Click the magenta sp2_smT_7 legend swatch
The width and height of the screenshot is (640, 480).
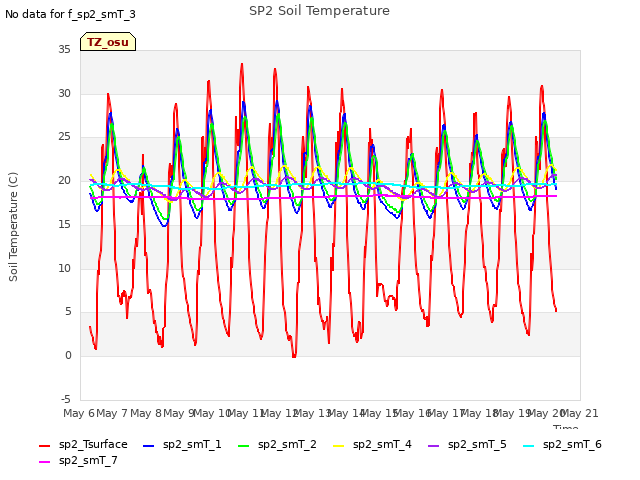pos(44,462)
